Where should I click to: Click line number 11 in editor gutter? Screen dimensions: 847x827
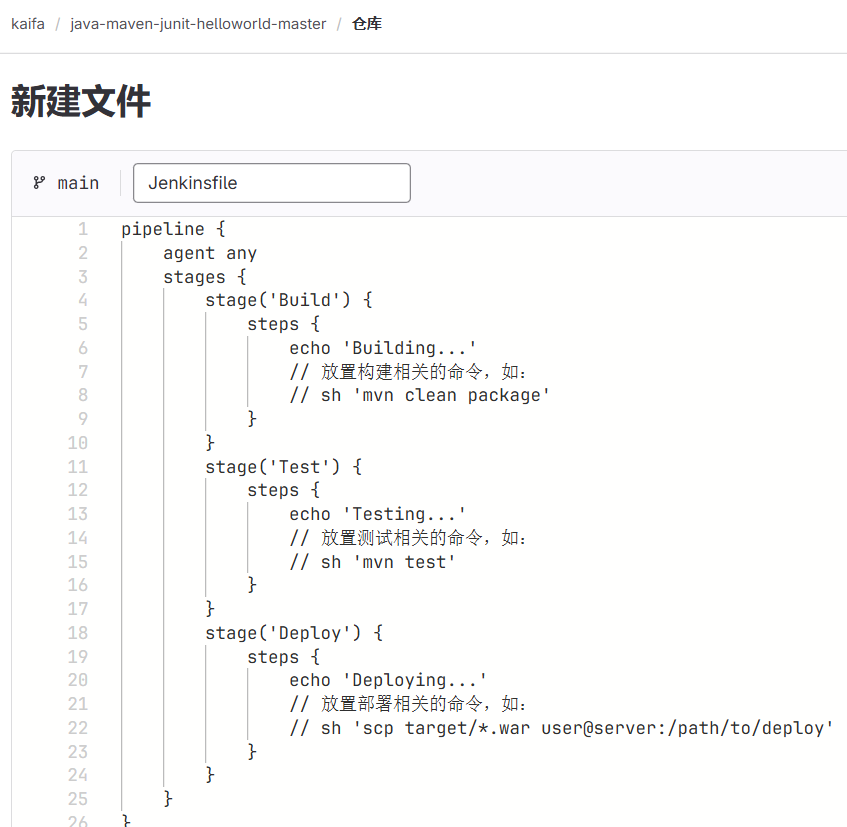tap(78, 467)
